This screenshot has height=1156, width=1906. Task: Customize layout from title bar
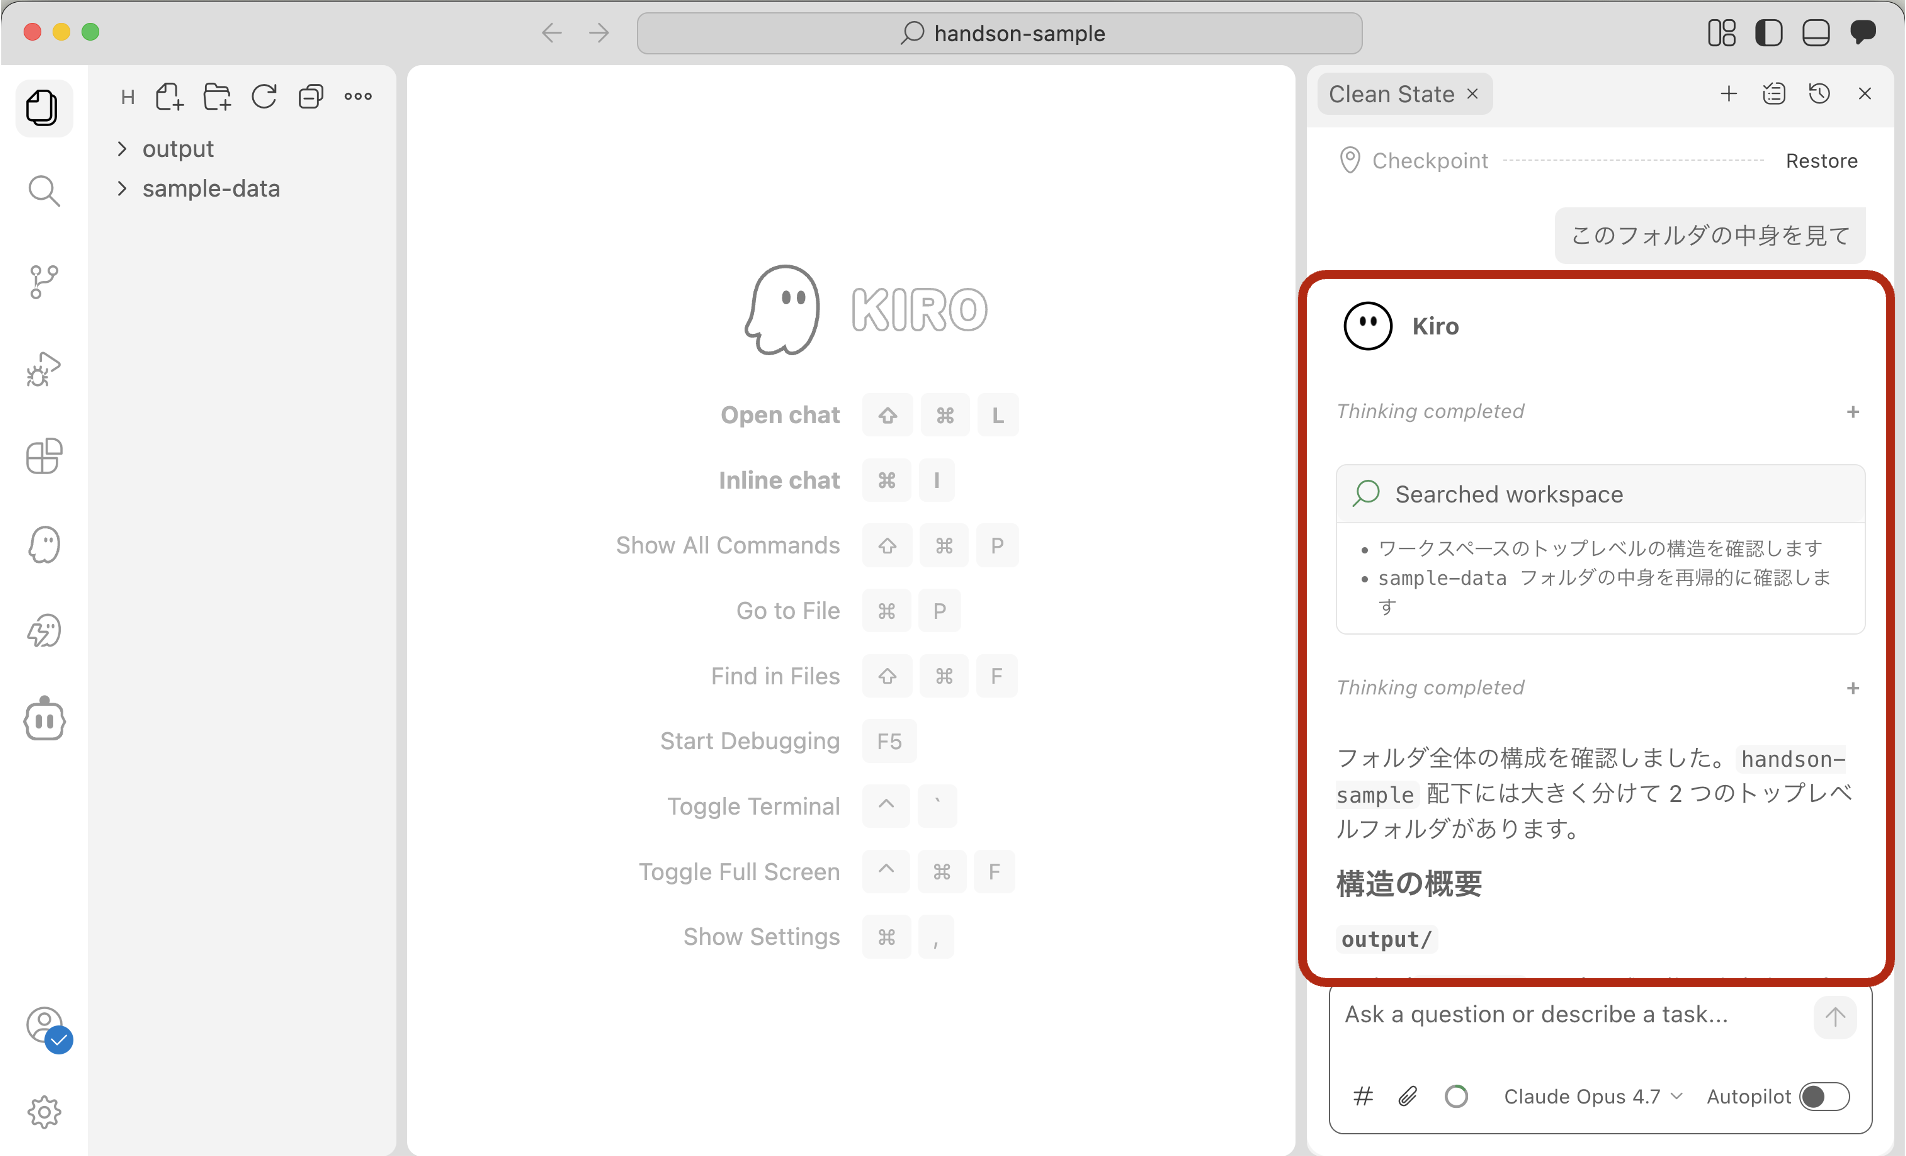coord(1722,33)
